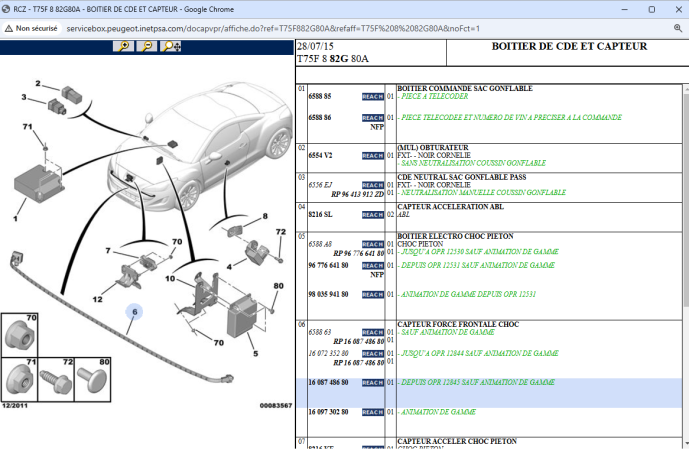The width and height of the screenshot is (689, 451).
Task: Select callout 12 on the diagram
Action: (98, 299)
